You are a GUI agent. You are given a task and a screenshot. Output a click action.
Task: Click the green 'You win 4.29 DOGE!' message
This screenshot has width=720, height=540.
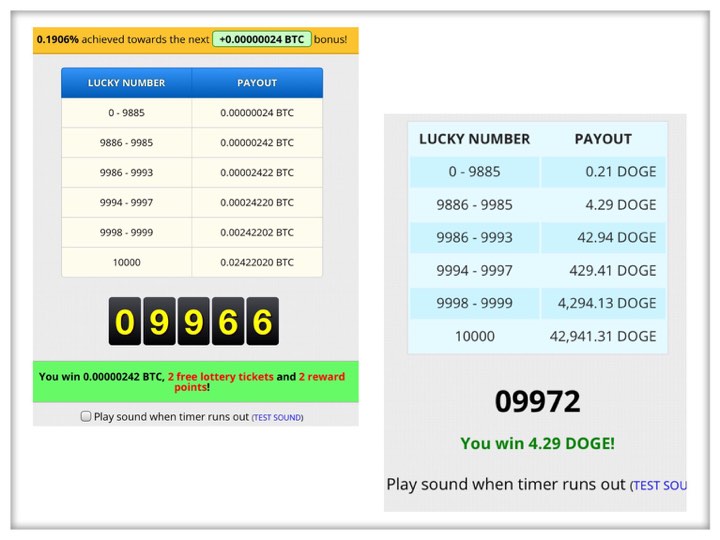click(537, 444)
